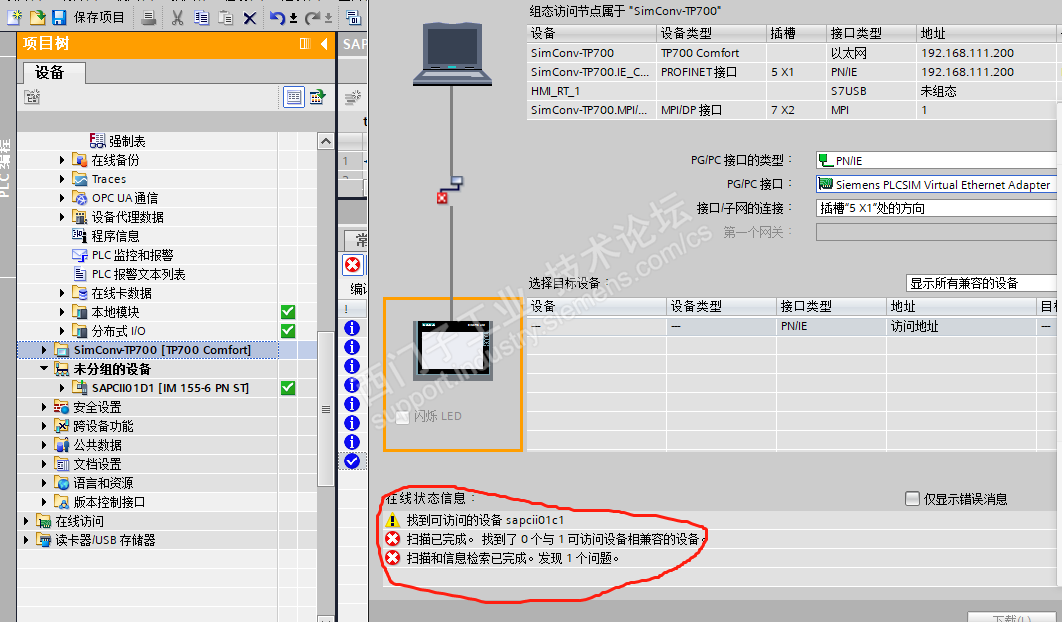Click the yellow warning icon beside sapcii01c1
This screenshot has height=622, width=1062.
coord(393,520)
